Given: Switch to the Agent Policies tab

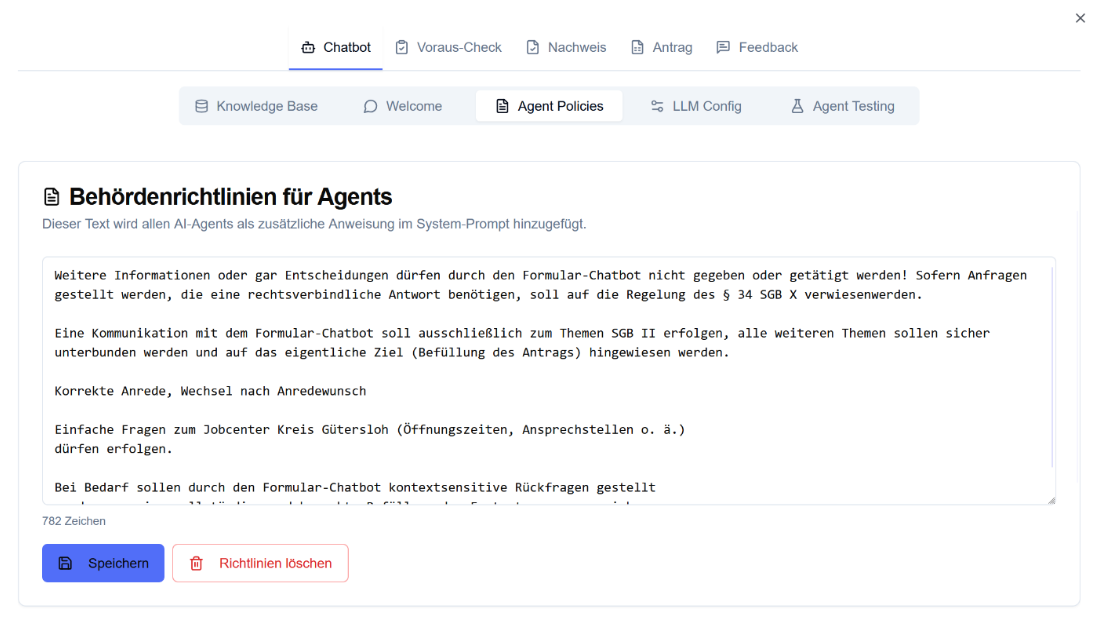Looking at the screenshot, I should pyautogui.click(x=549, y=106).
